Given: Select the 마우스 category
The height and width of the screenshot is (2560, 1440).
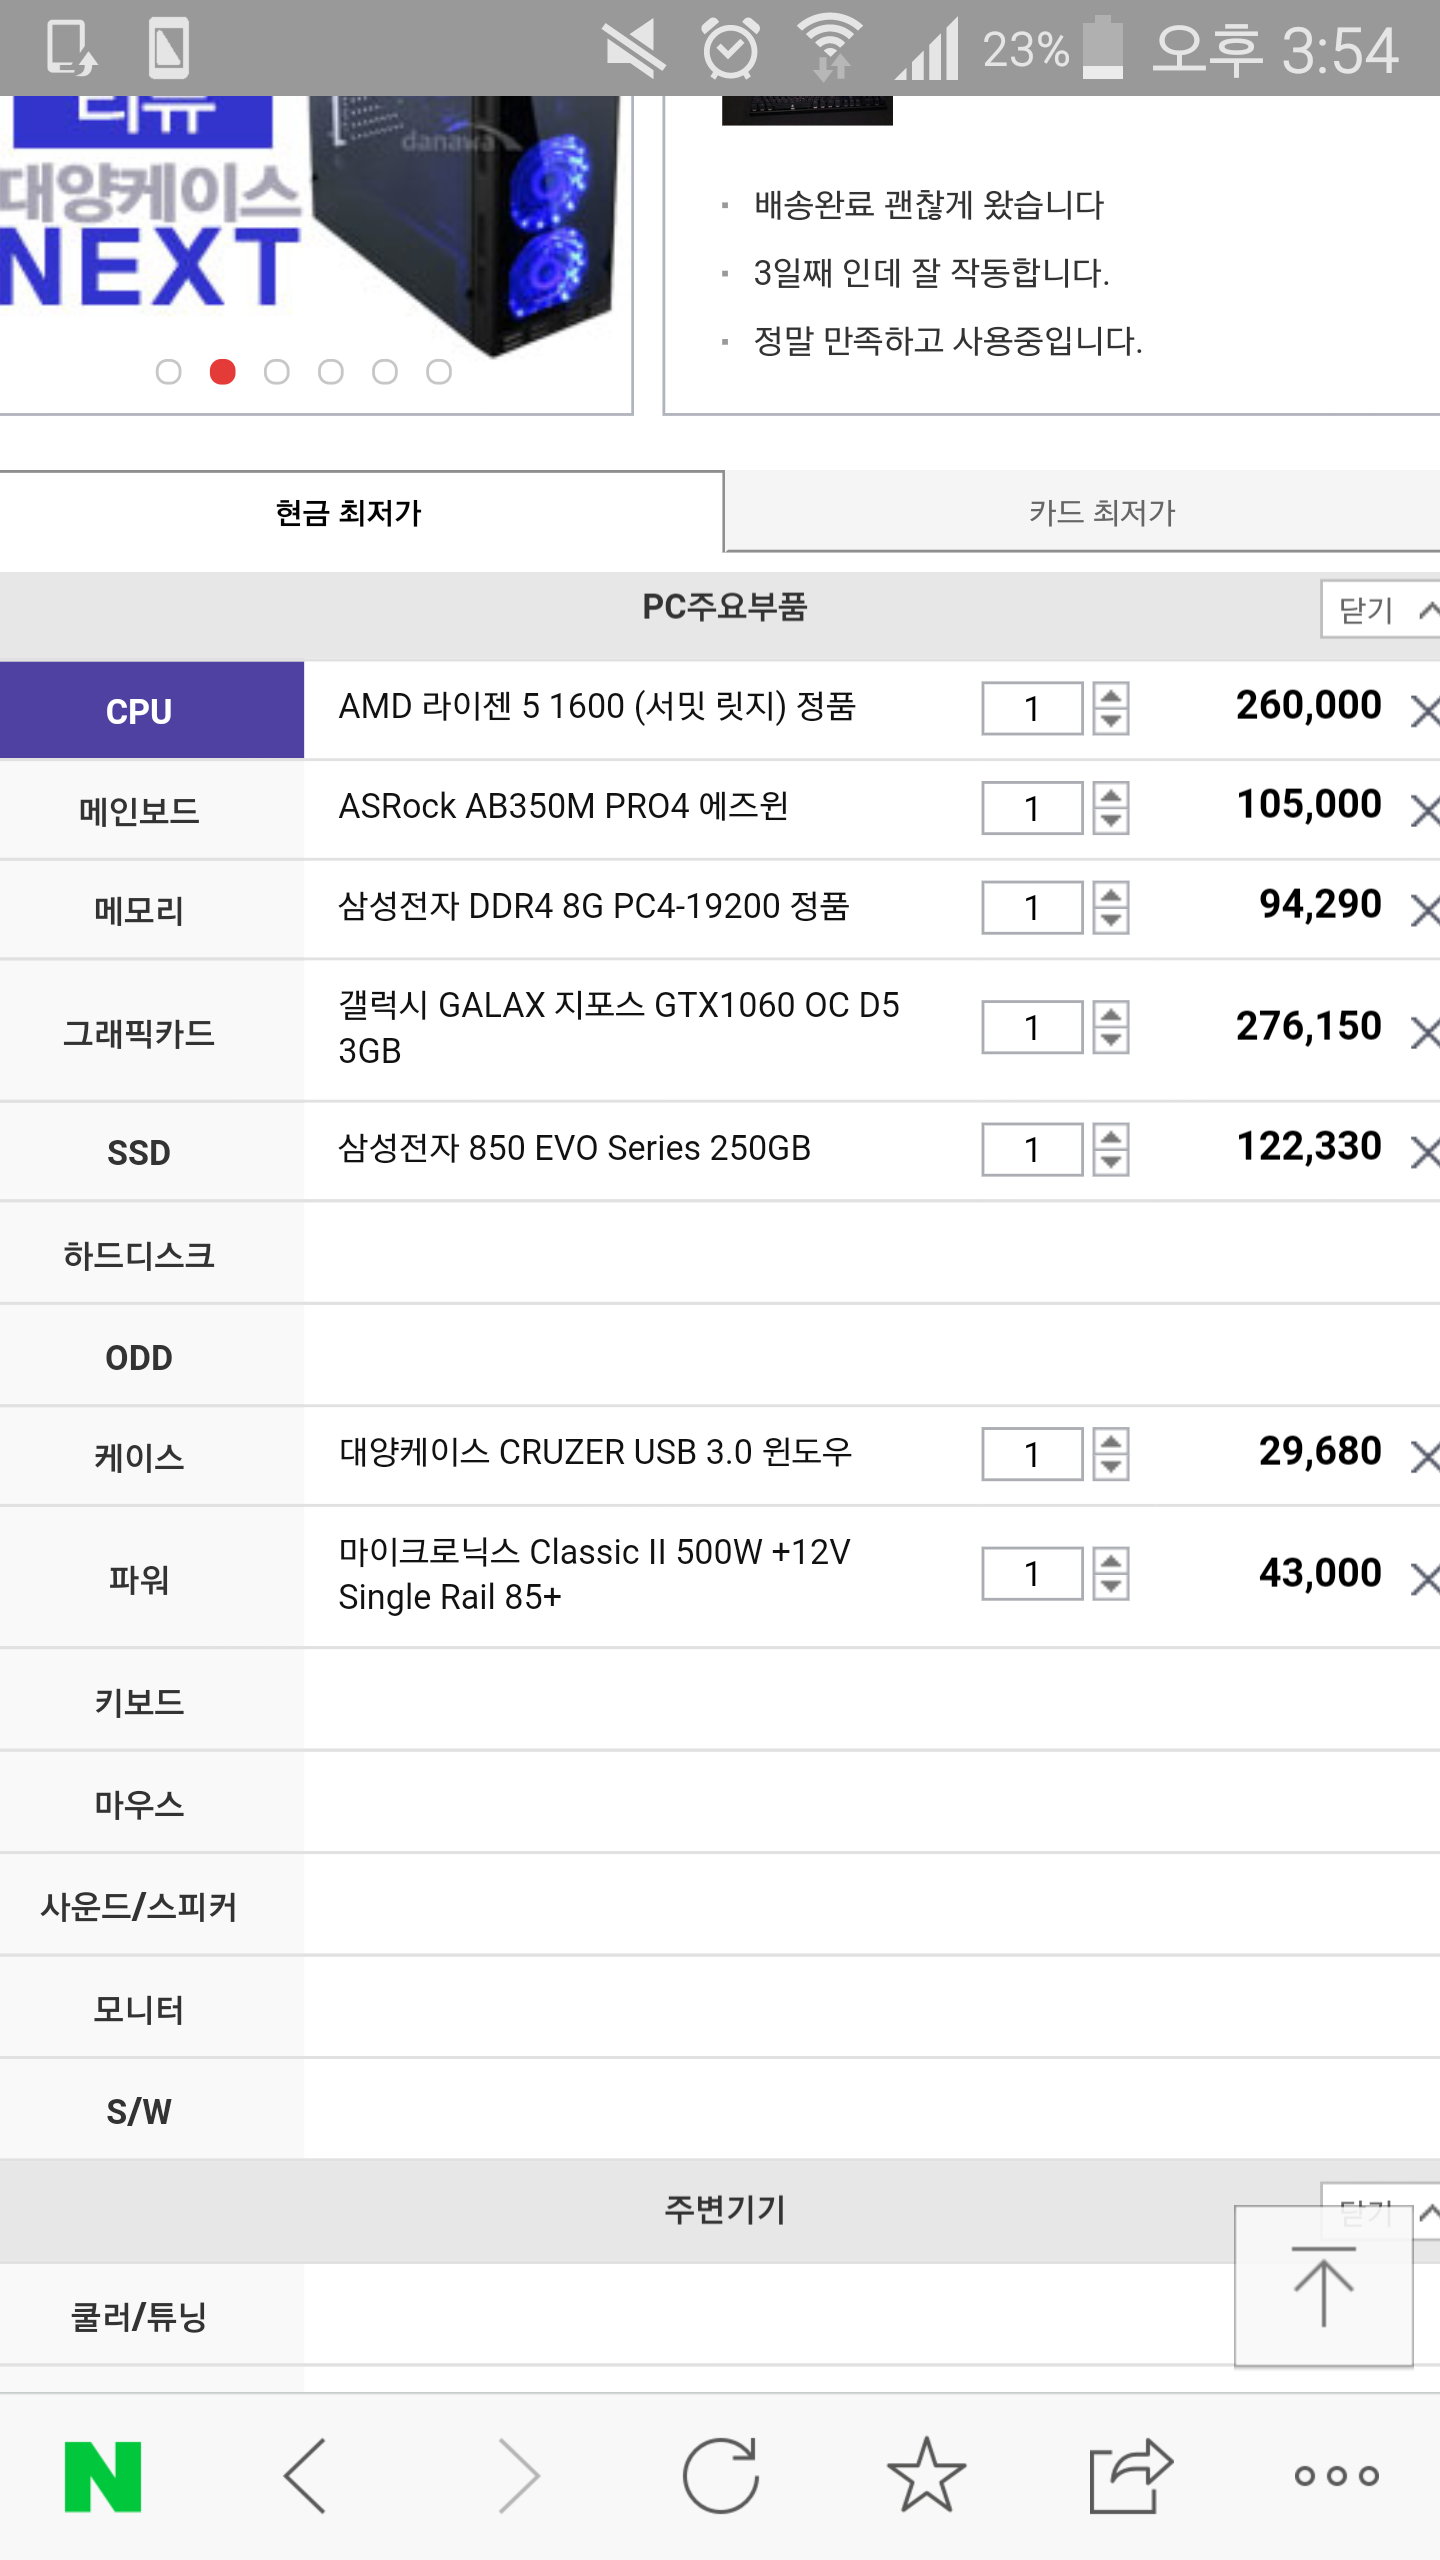Looking at the screenshot, I should point(152,1803).
